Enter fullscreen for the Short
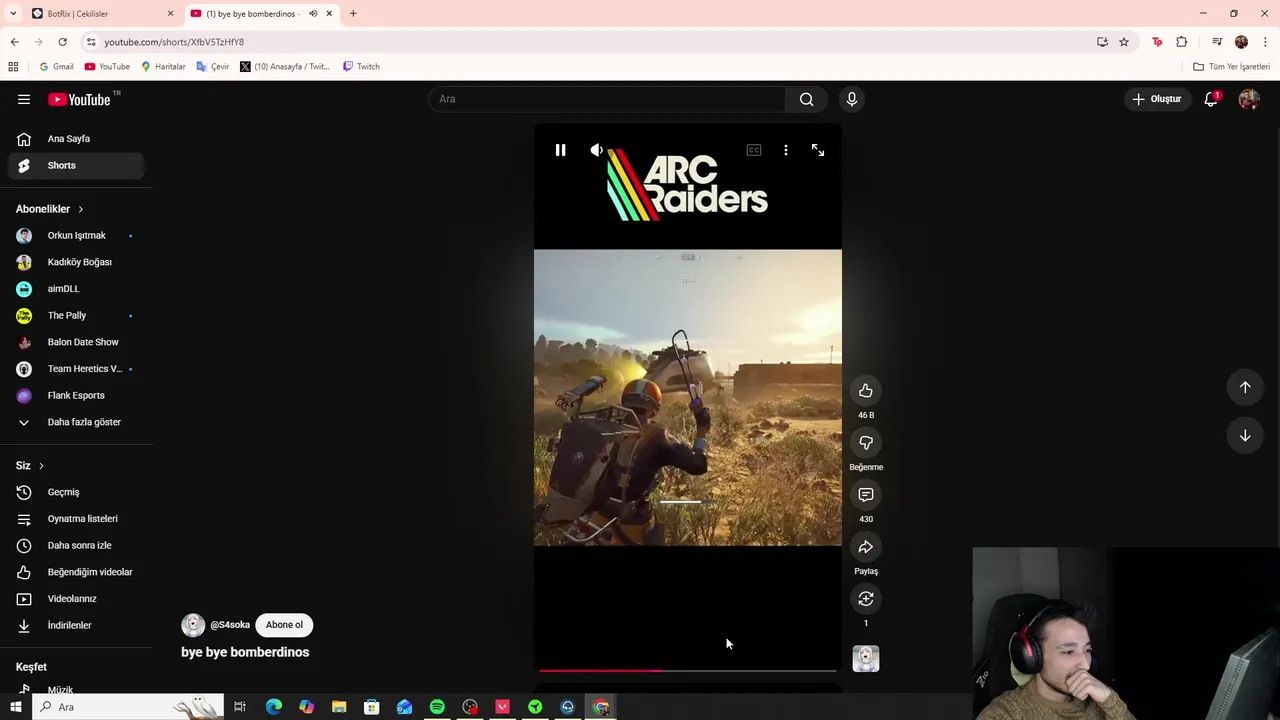 click(818, 150)
